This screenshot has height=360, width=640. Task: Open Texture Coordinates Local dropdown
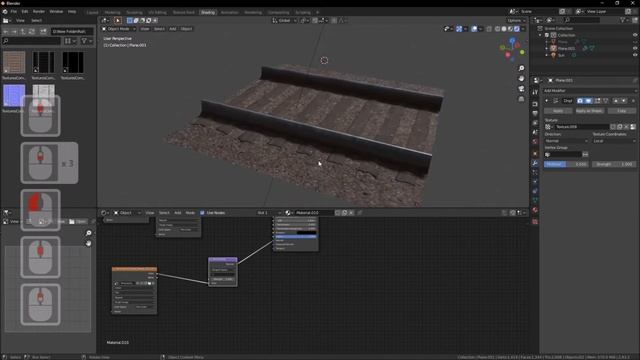point(614,141)
